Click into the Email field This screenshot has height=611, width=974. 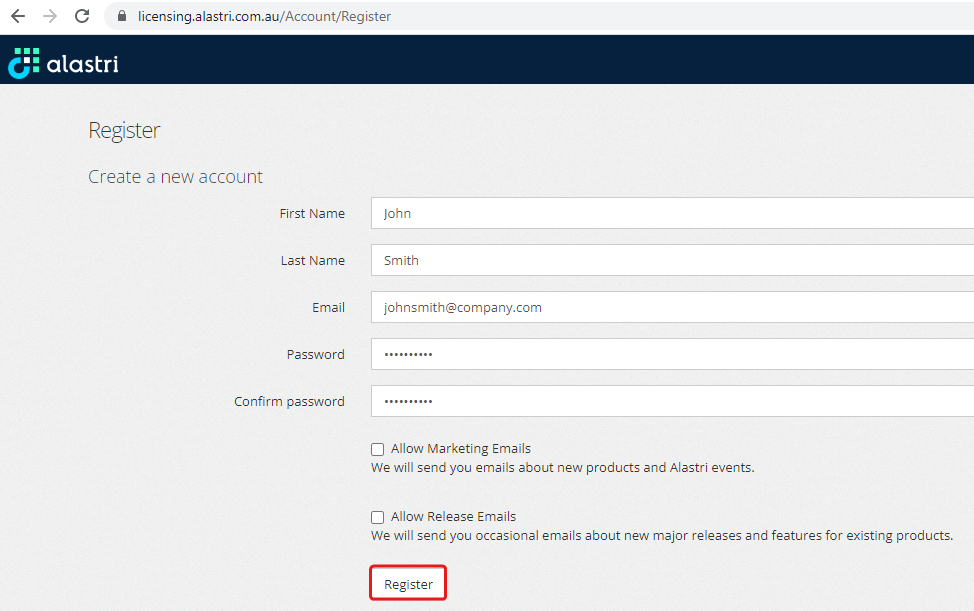(672, 307)
